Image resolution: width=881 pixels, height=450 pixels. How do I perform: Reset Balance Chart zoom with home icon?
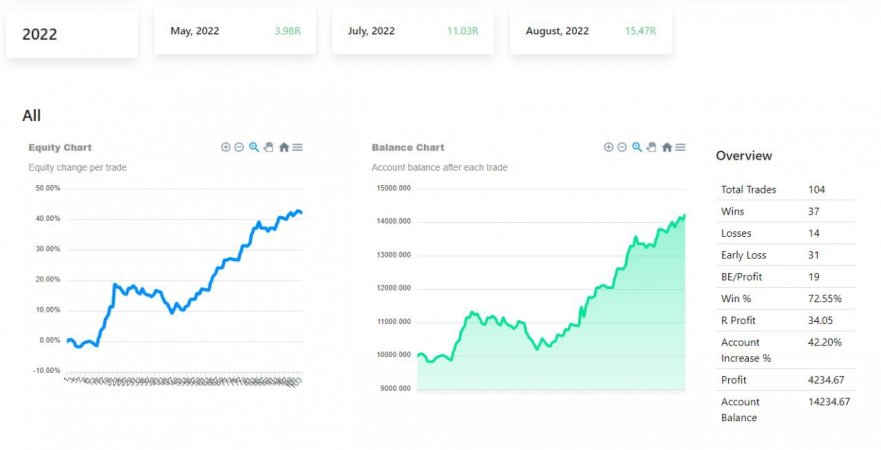point(667,147)
